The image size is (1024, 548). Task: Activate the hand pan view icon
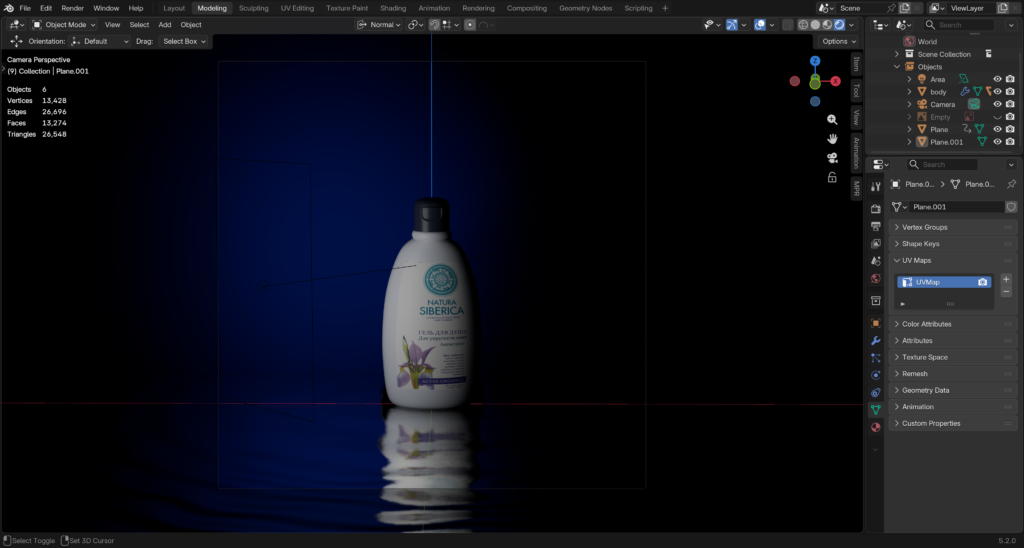[832, 138]
